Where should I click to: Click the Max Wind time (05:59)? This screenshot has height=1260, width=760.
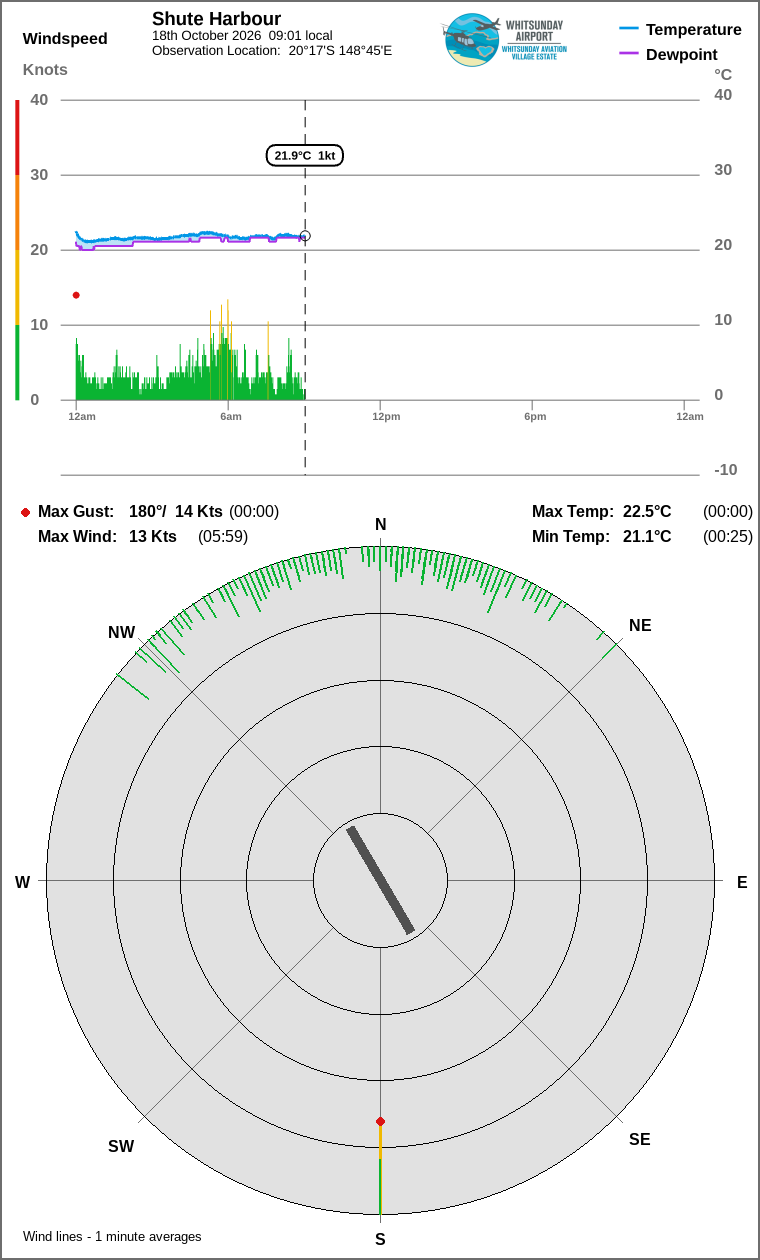click(223, 537)
